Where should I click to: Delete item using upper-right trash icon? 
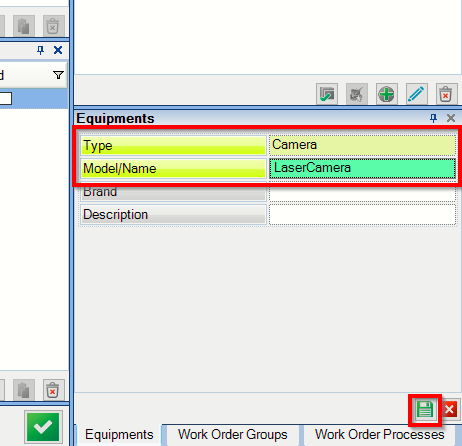point(446,94)
